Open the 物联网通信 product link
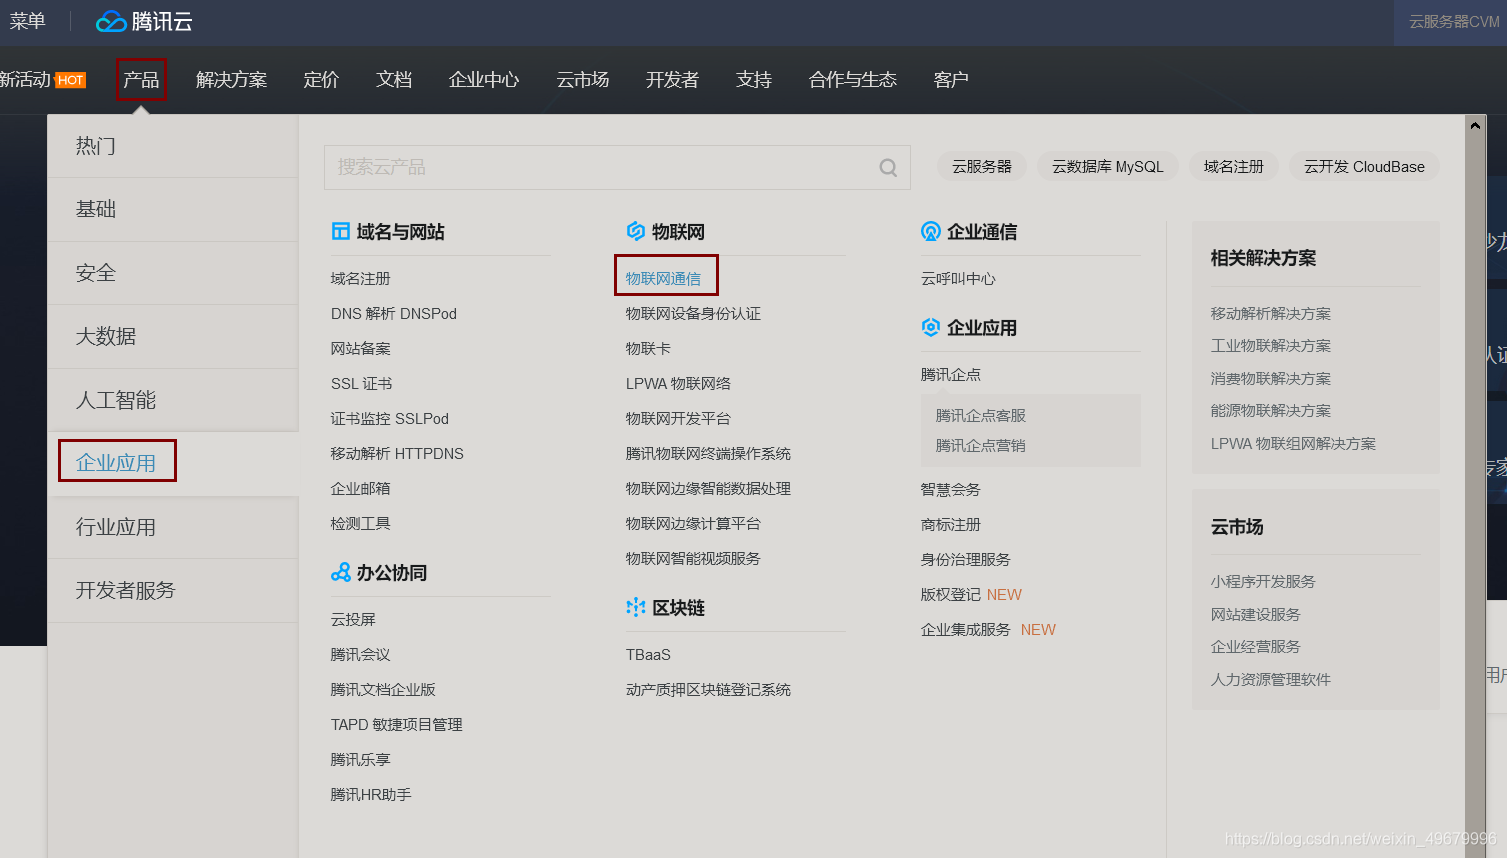 click(x=663, y=278)
